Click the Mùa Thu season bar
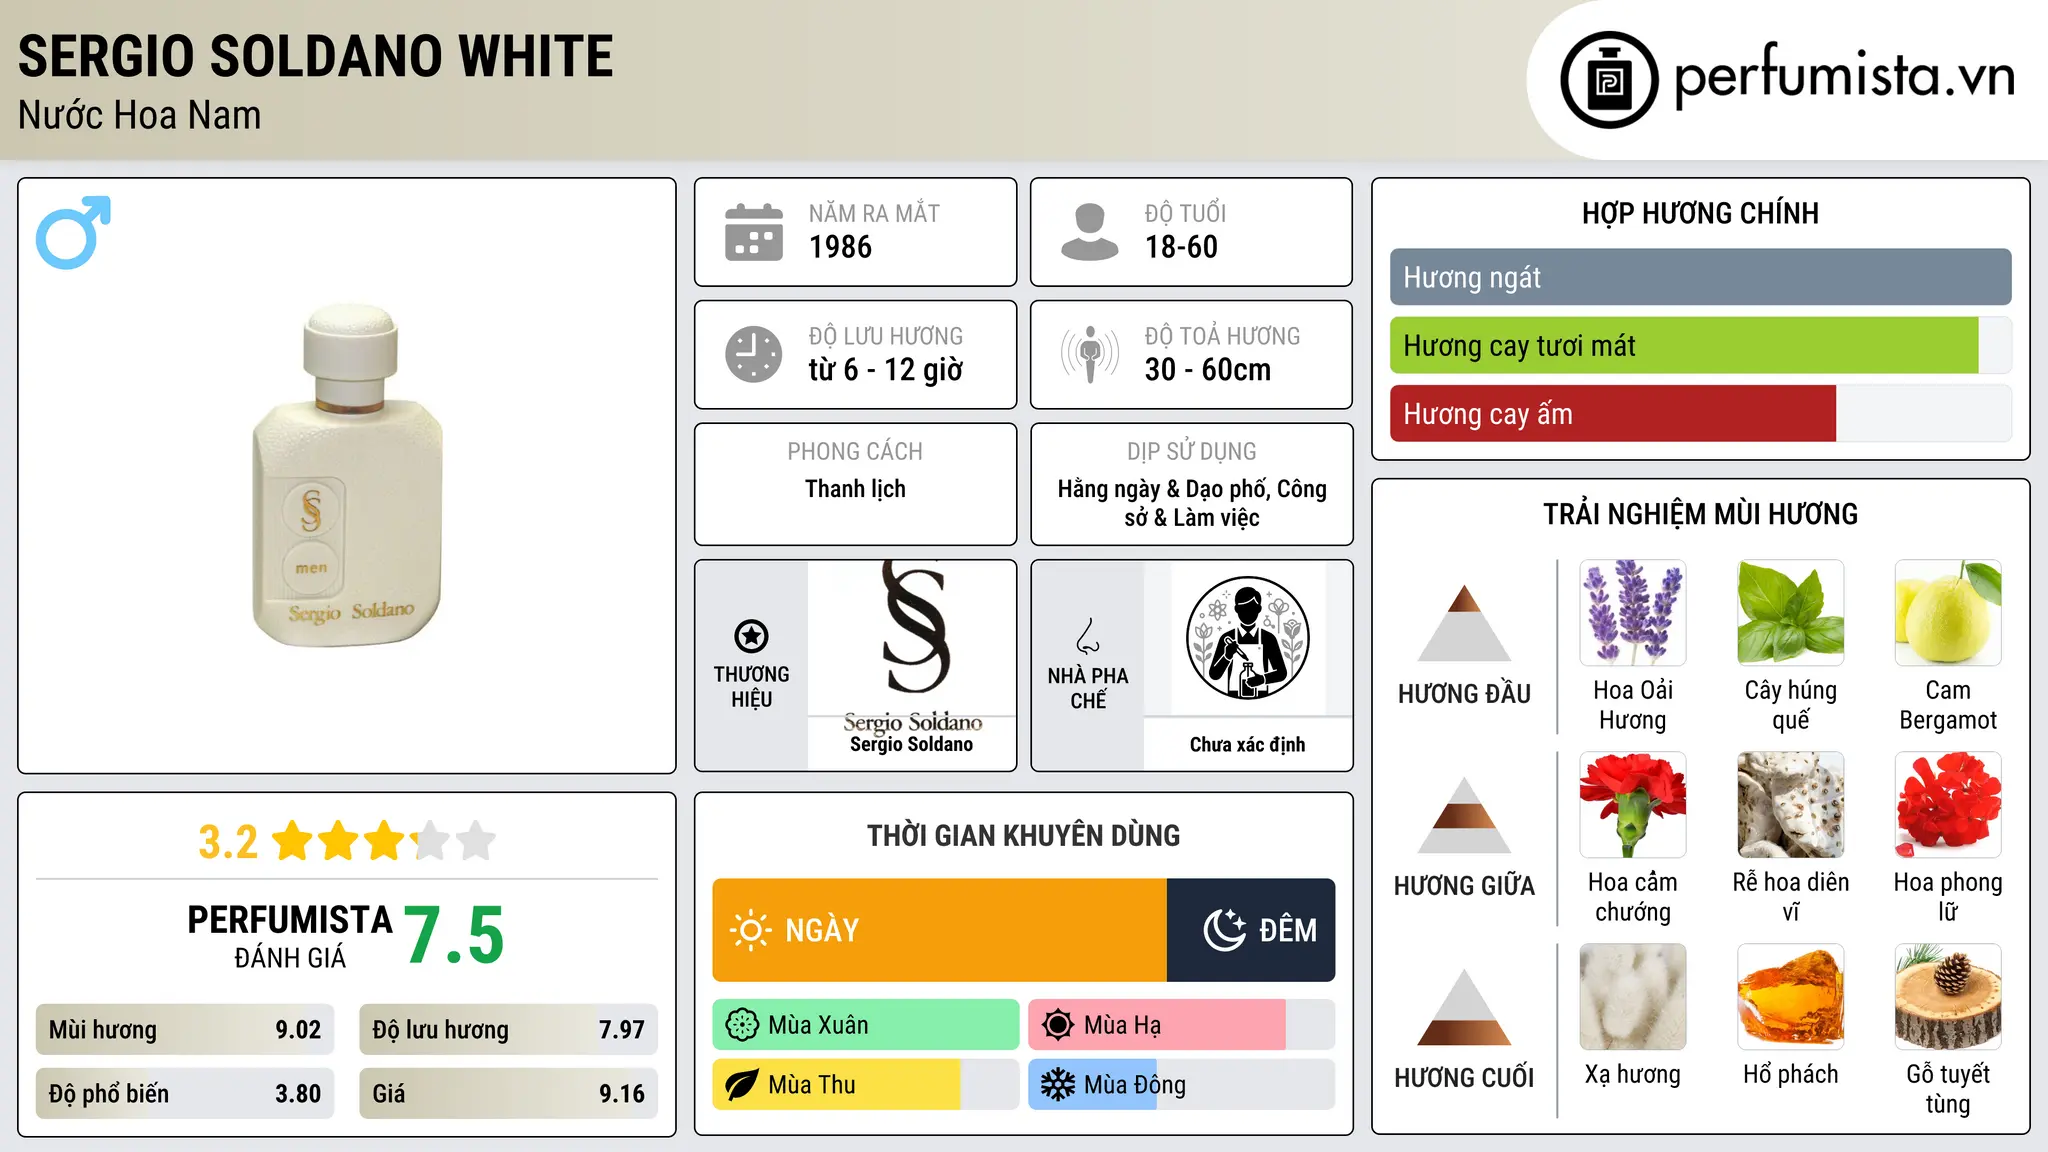The height and width of the screenshot is (1152, 2048). click(866, 1085)
